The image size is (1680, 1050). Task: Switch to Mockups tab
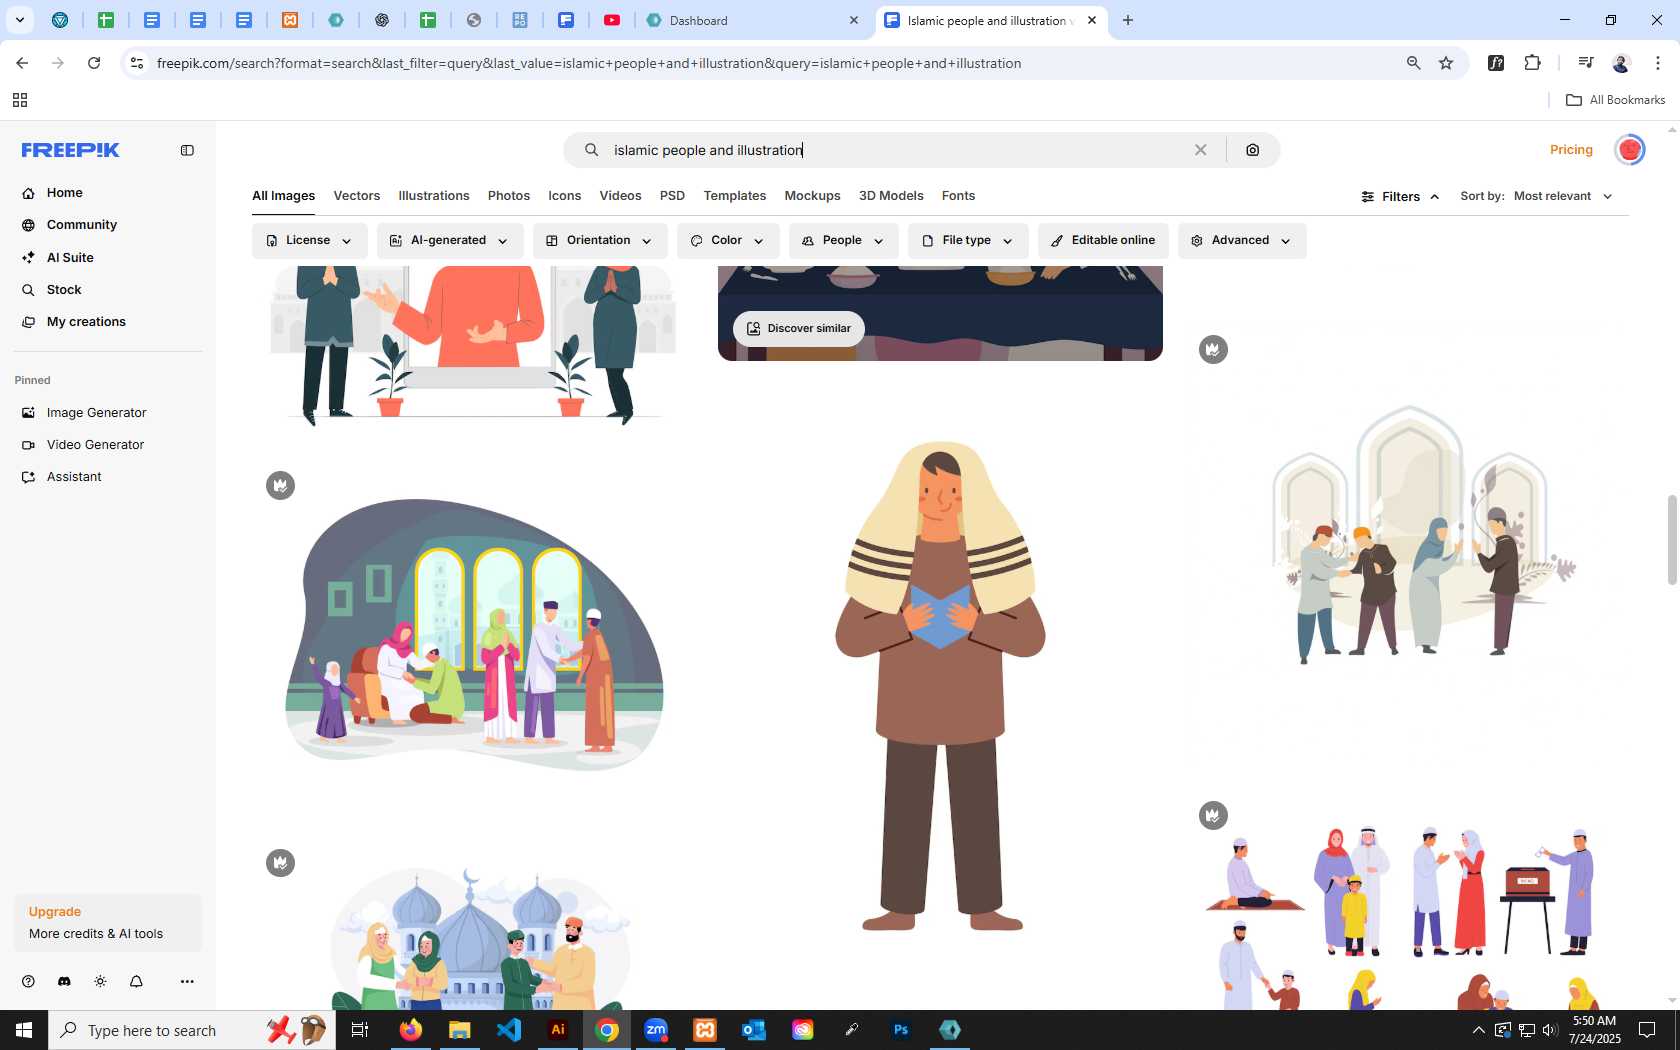coord(812,196)
